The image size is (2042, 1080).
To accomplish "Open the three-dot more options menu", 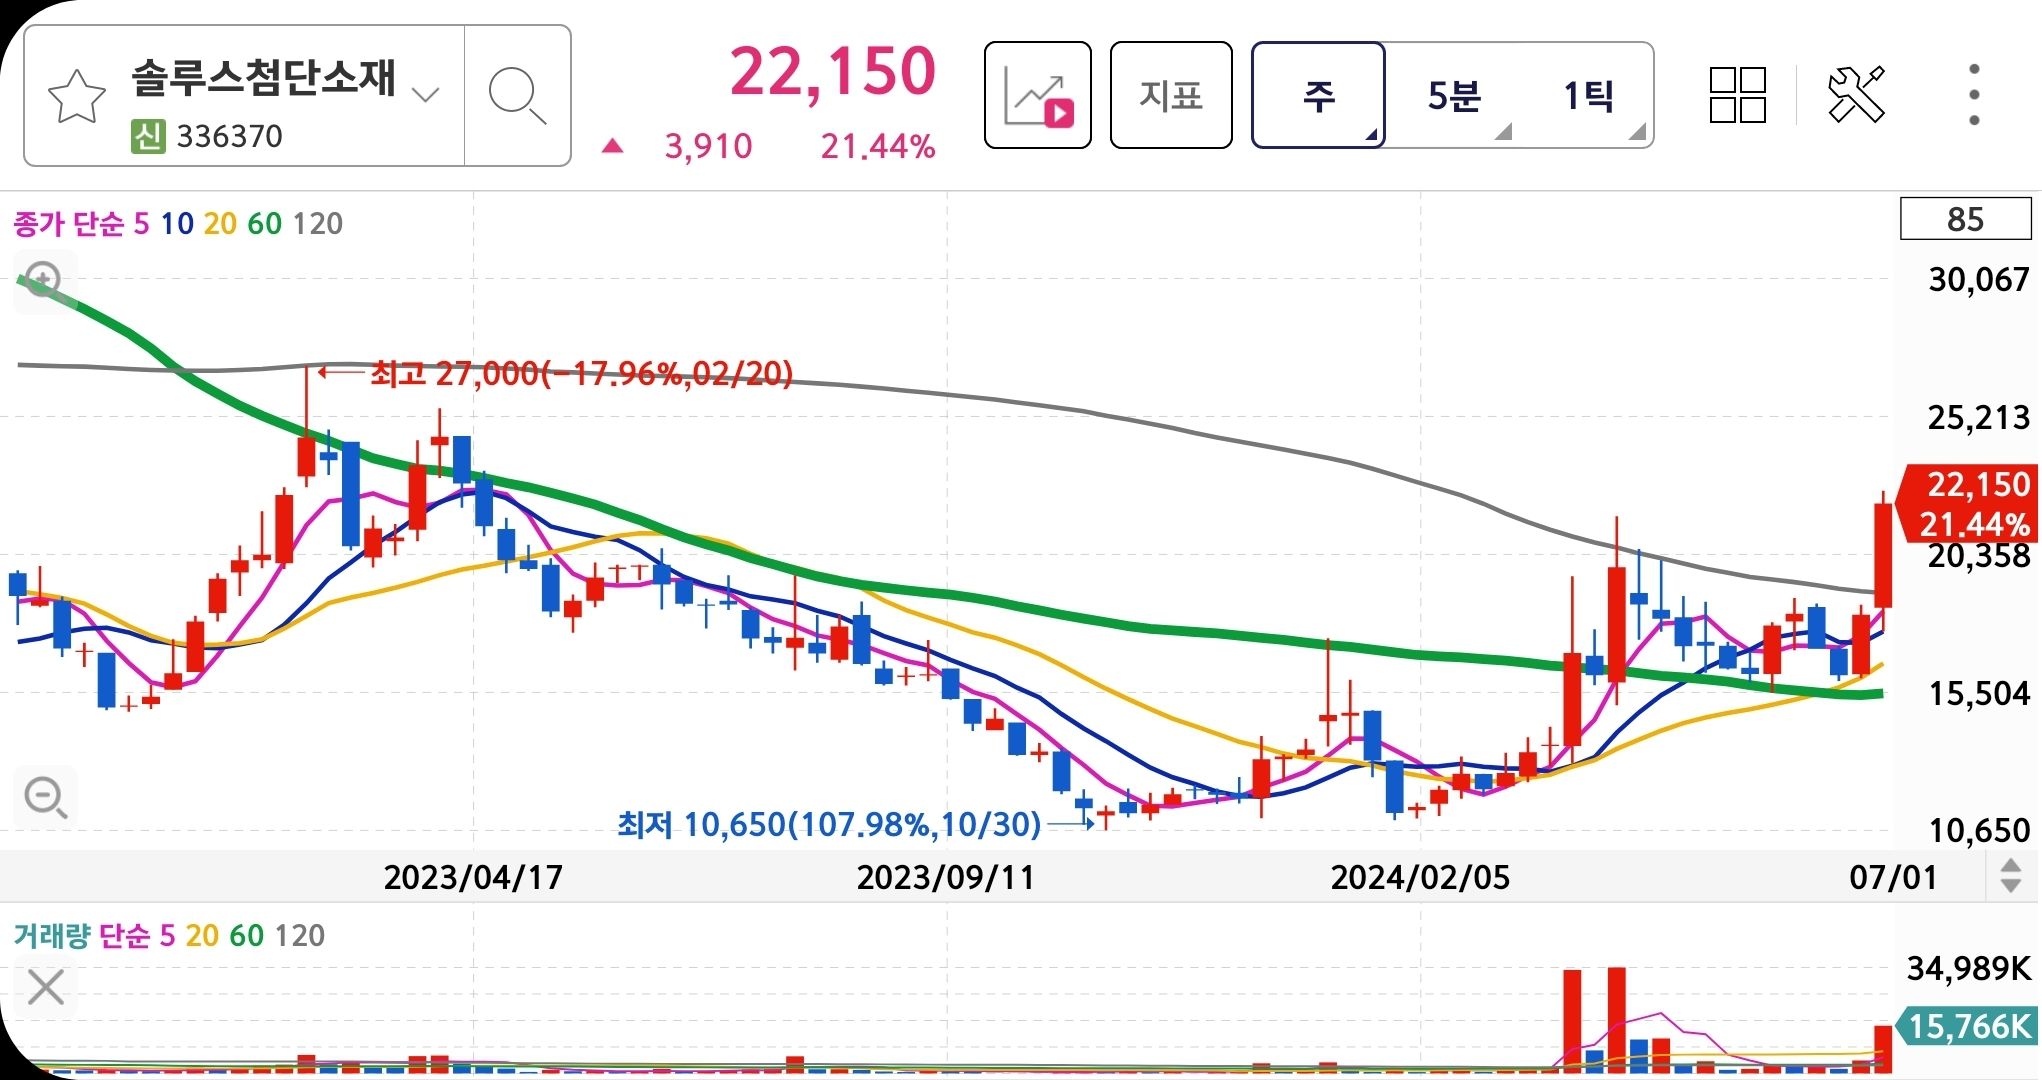I will click(1974, 95).
